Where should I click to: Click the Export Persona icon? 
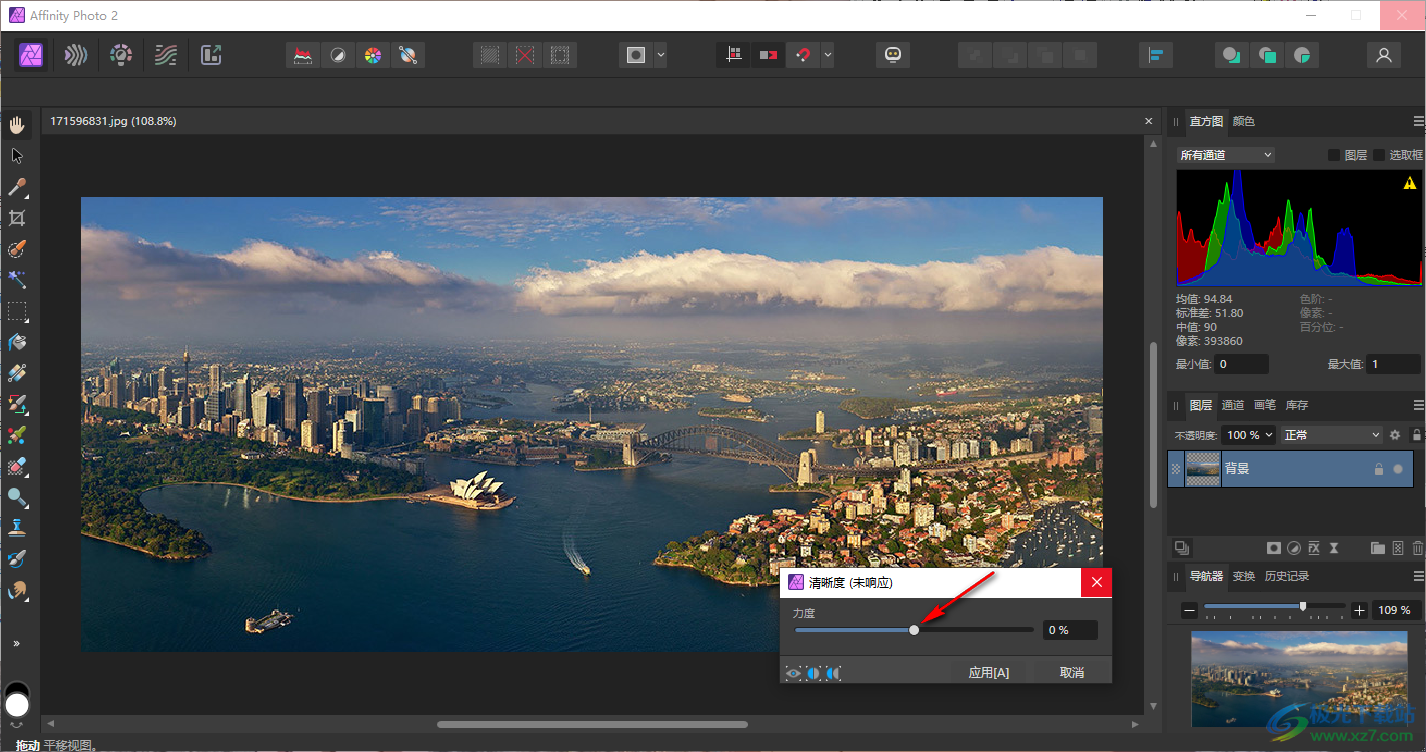[211, 55]
